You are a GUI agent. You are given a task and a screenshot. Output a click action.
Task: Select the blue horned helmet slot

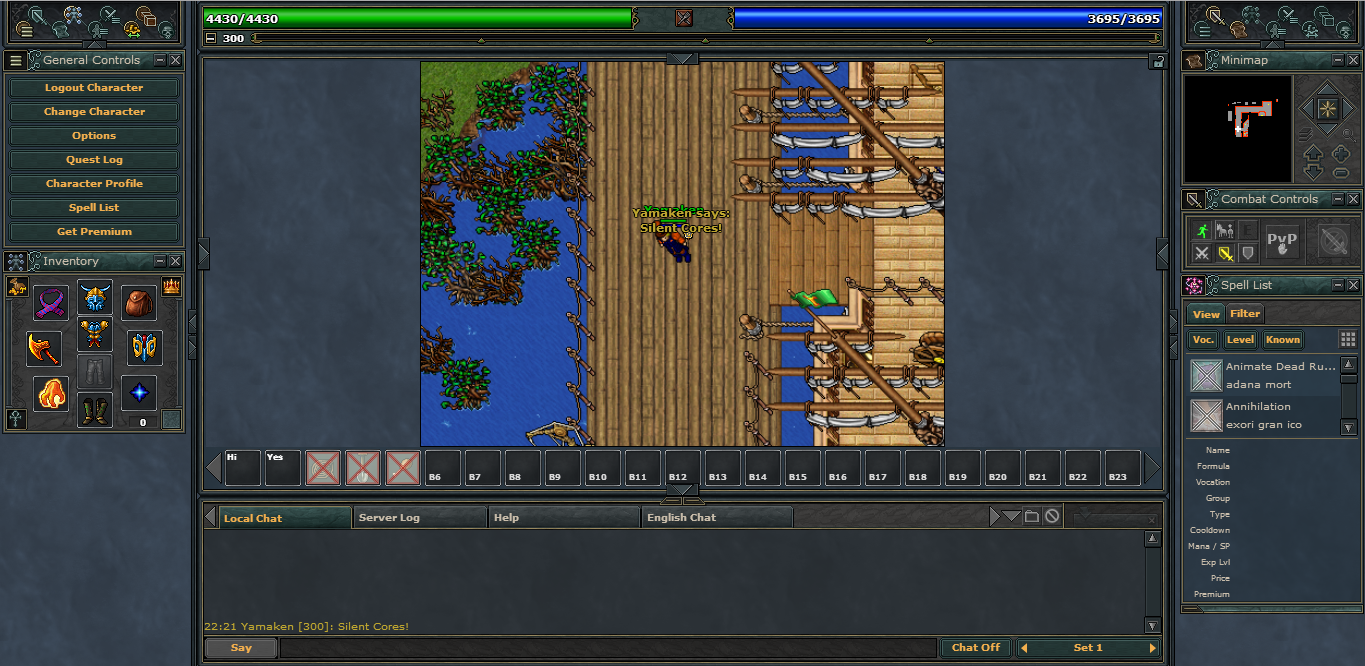click(x=95, y=297)
